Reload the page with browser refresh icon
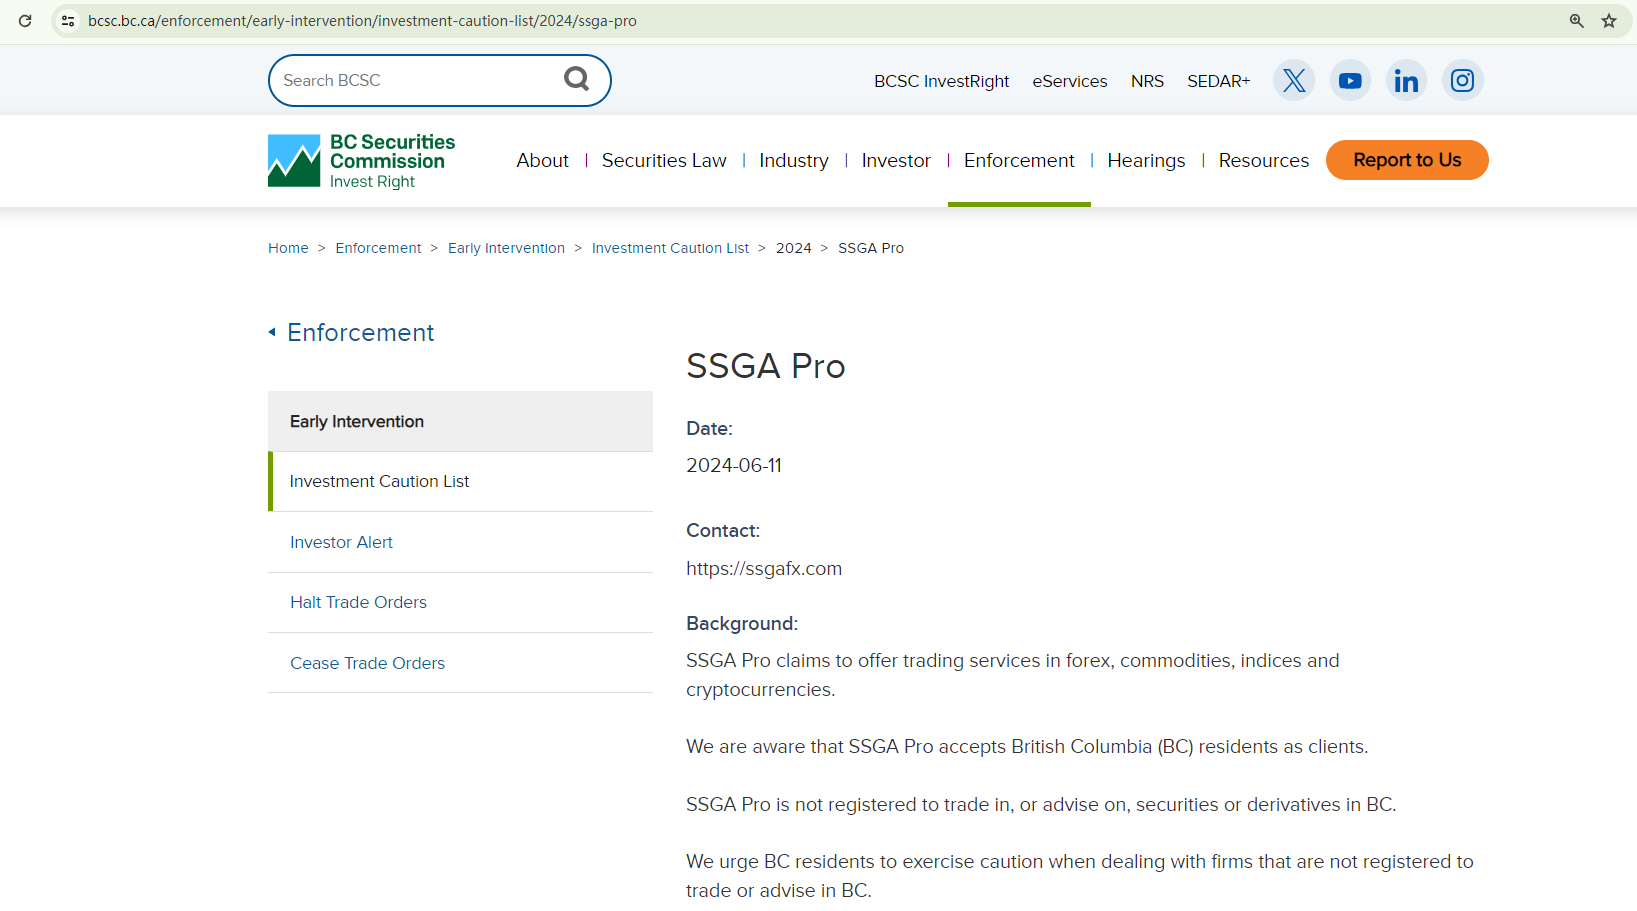This screenshot has height=911, width=1637. point(25,21)
